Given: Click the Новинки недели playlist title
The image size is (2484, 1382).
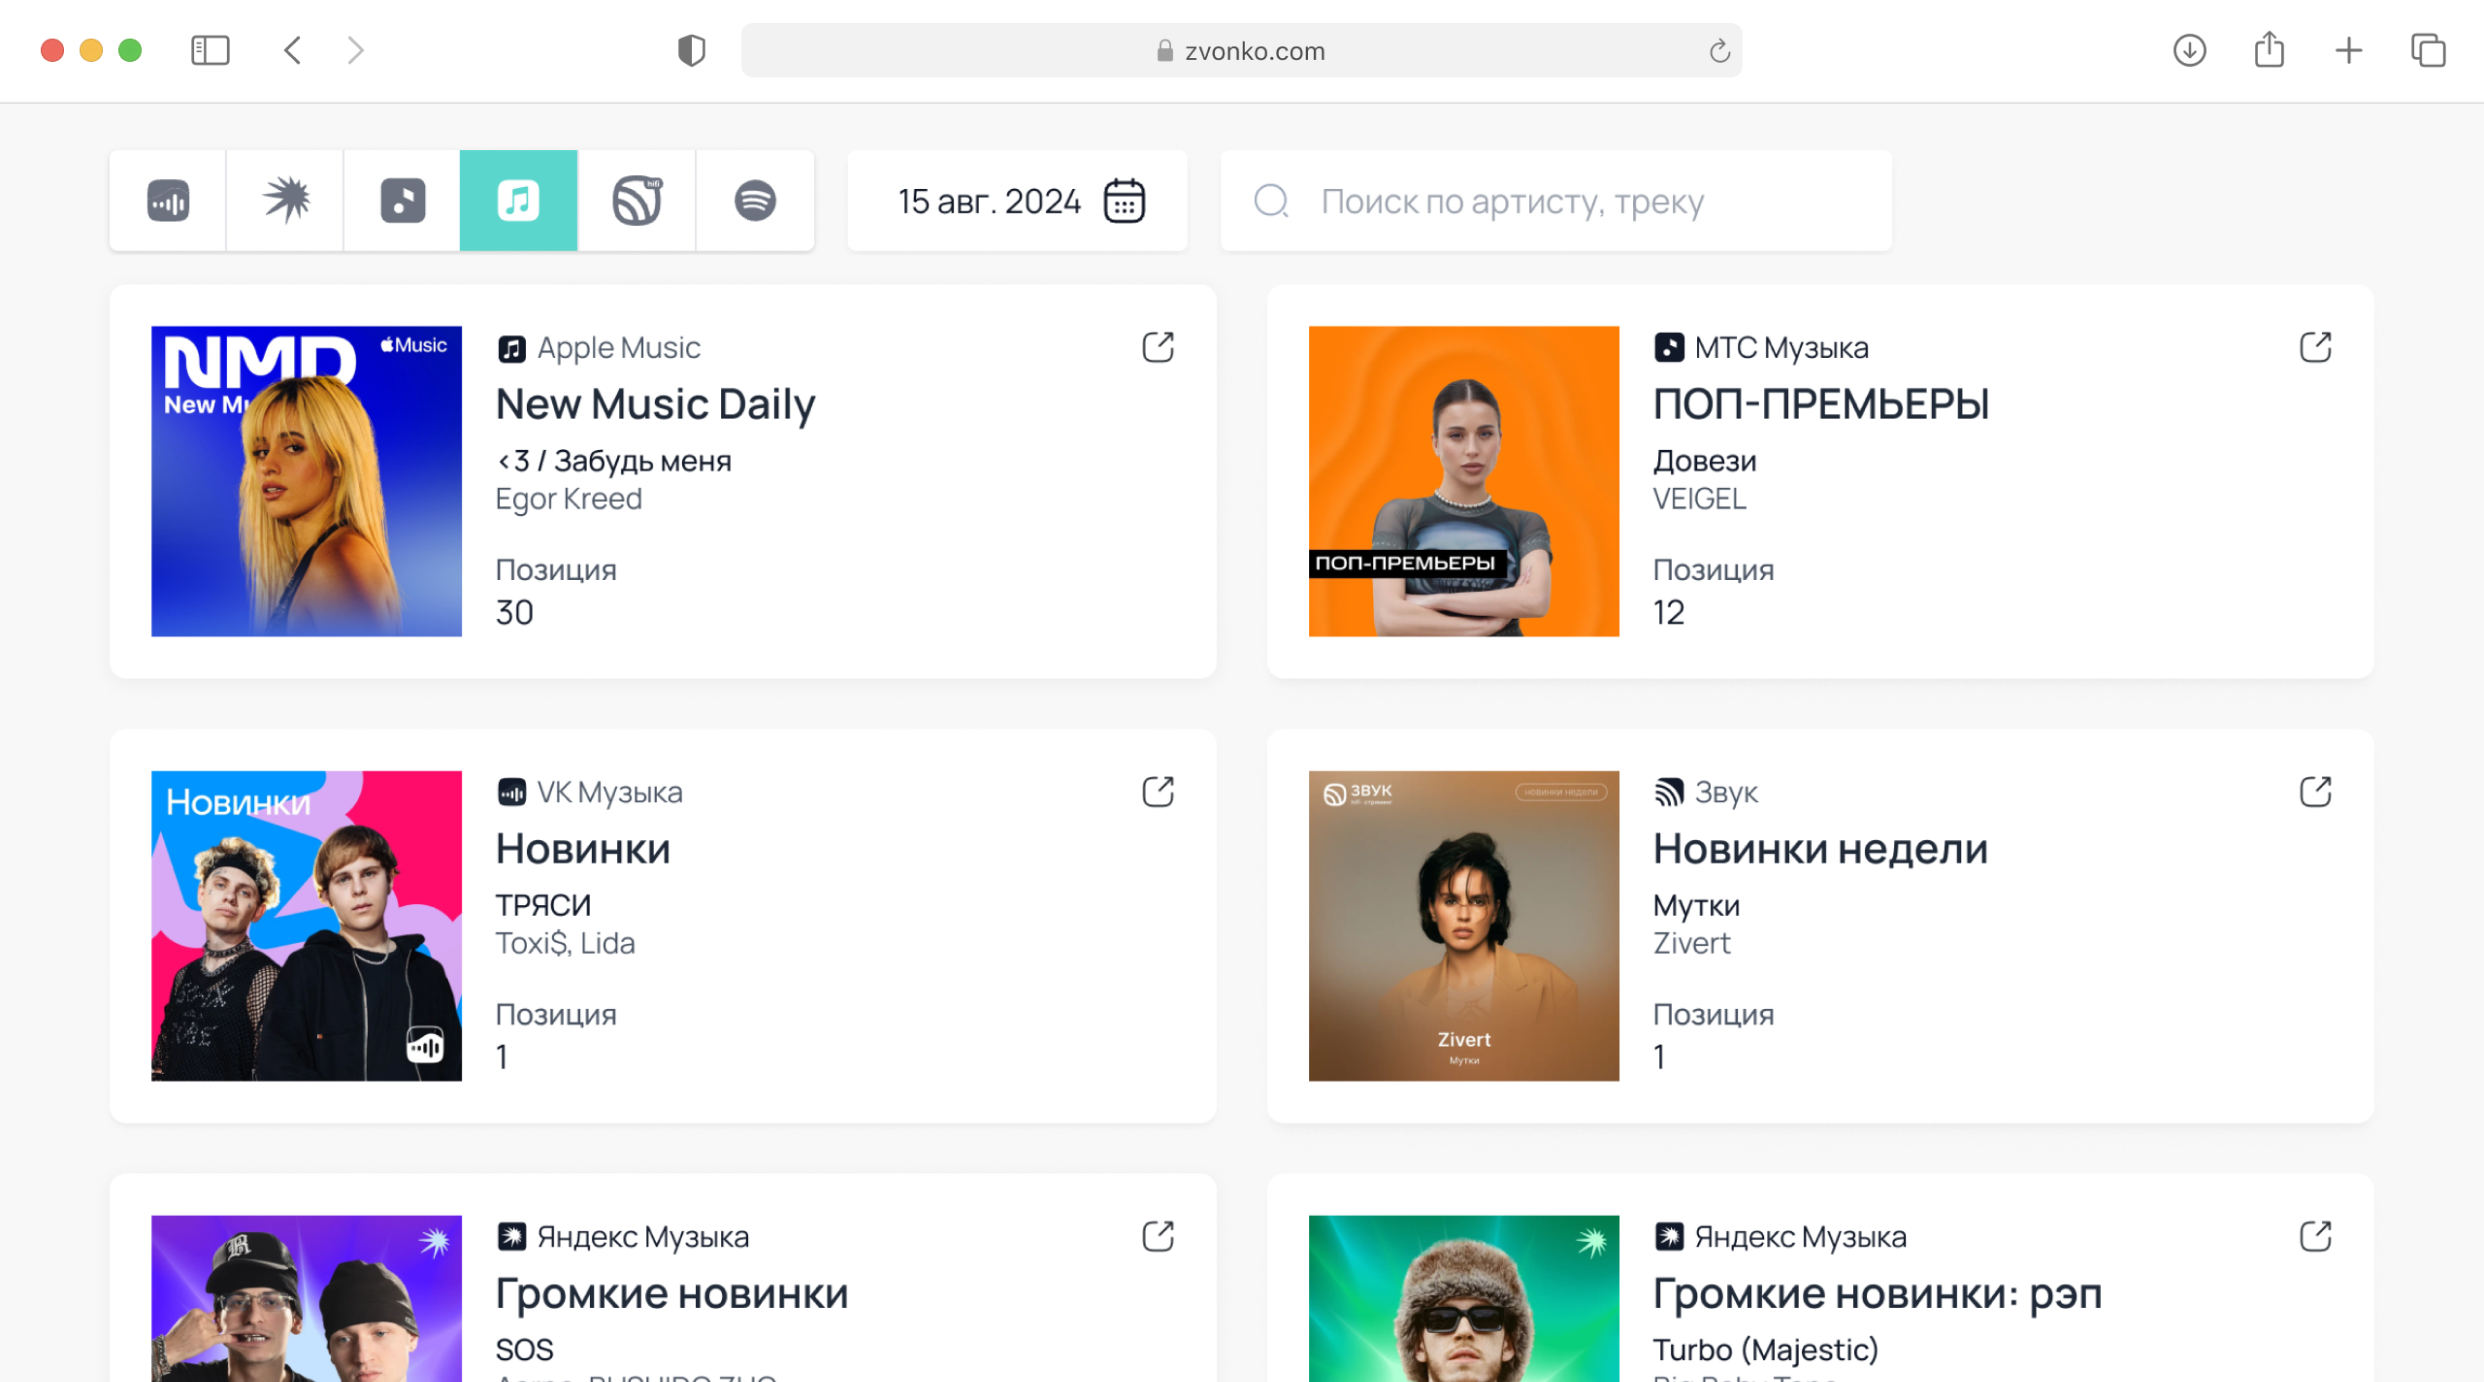Looking at the screenshot, I should pyautogui.click(x=1819, y=848).
